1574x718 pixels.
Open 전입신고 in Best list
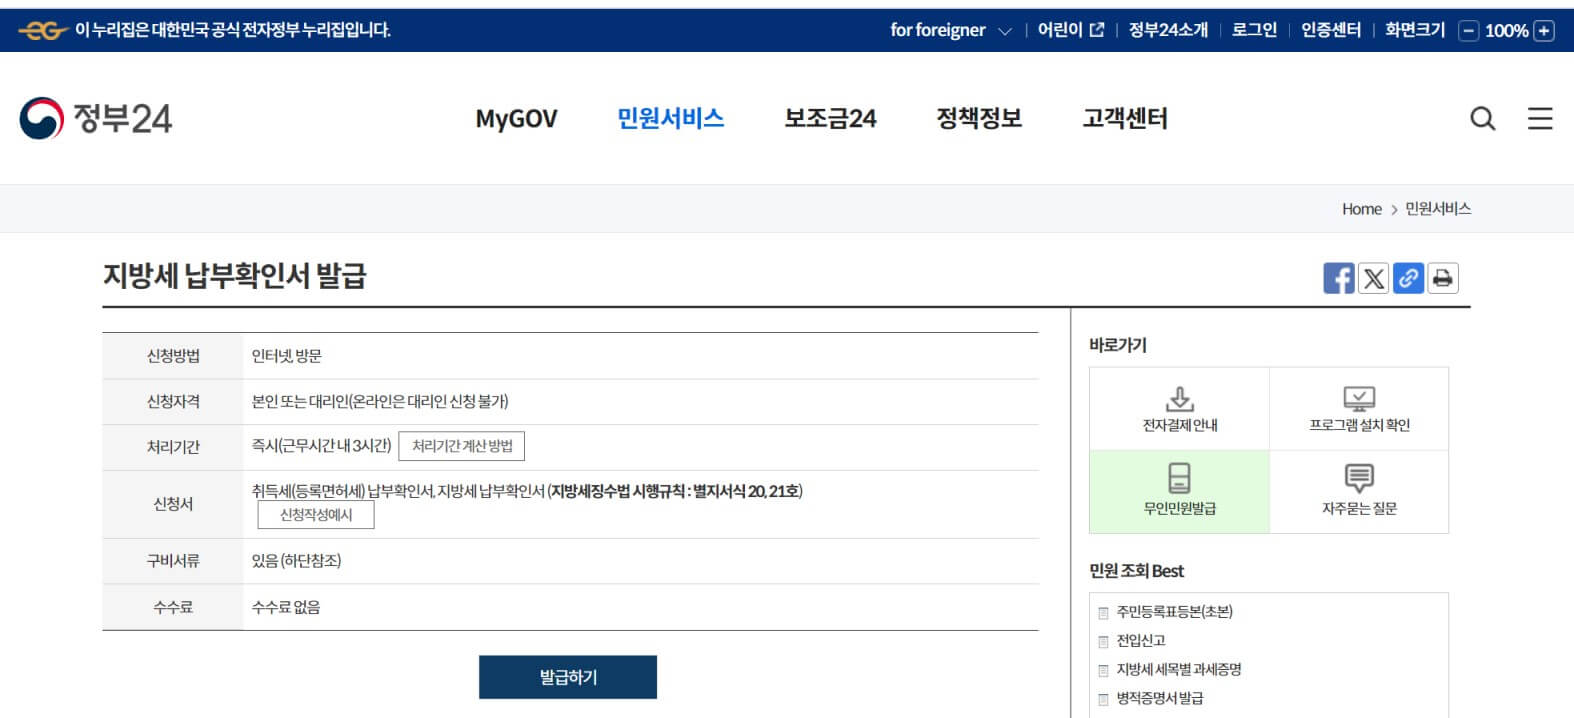(1141, 641)
